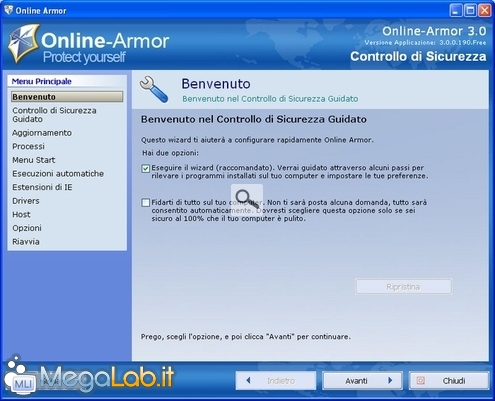Open Estensioni di IE section
This screenshot has width=495, height=401.
[42, 187]
